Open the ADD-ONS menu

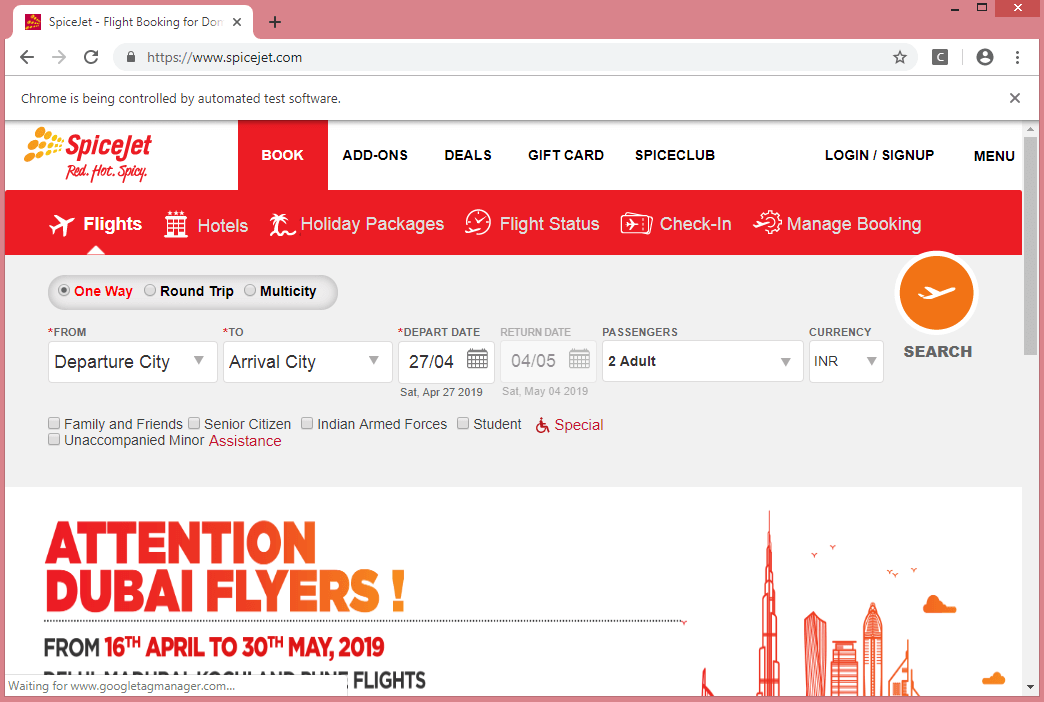[375, 155]
